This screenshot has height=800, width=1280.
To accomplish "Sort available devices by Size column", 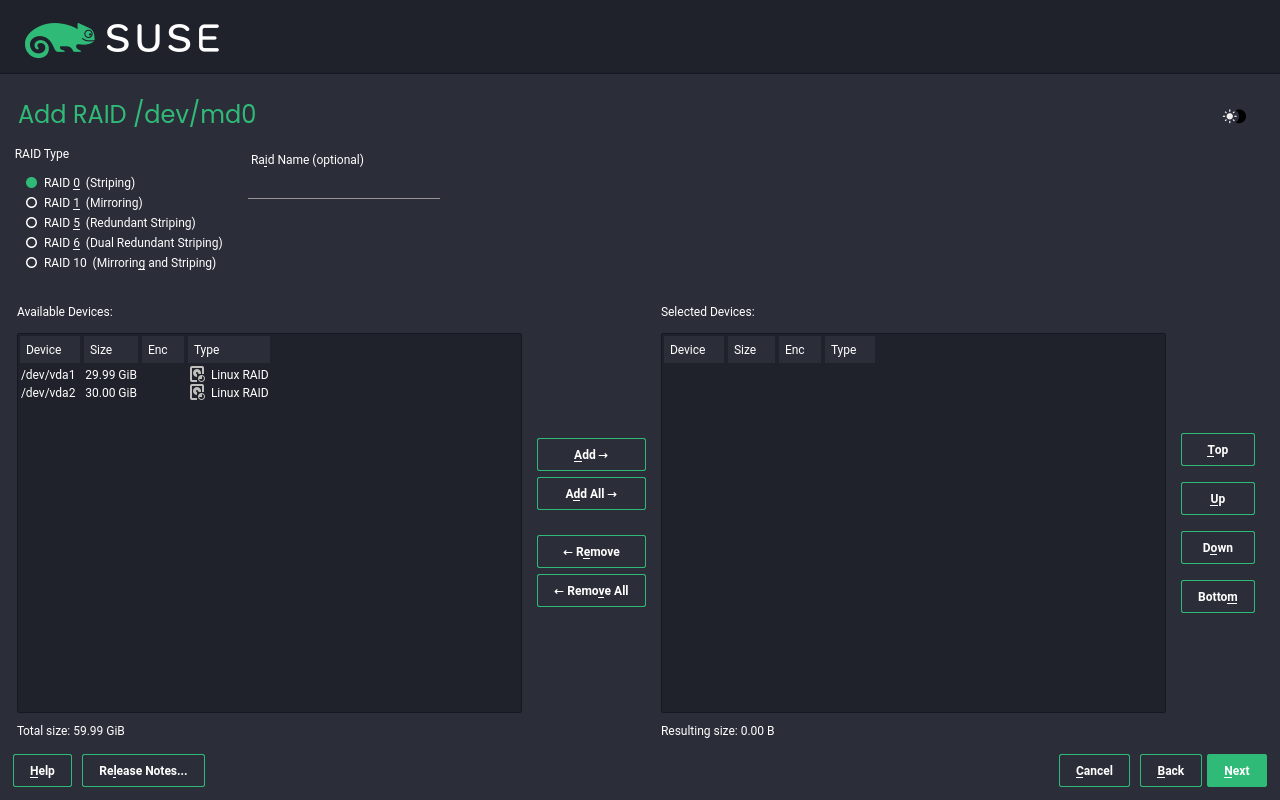I will click(x=110, y=350).
